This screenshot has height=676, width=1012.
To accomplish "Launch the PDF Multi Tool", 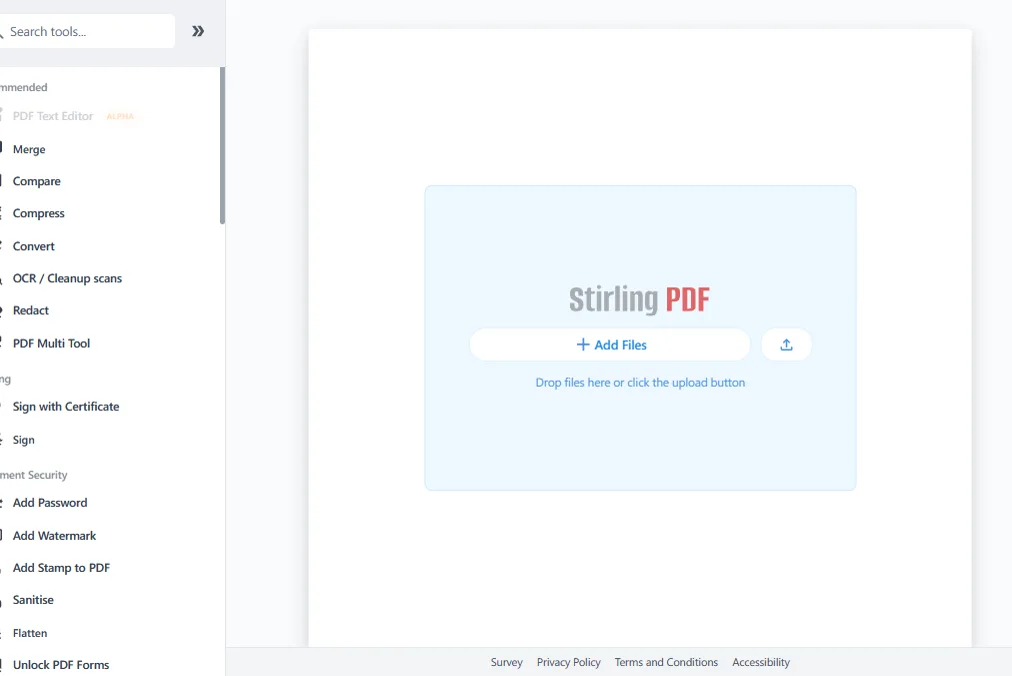I will [x=52, y=343].
